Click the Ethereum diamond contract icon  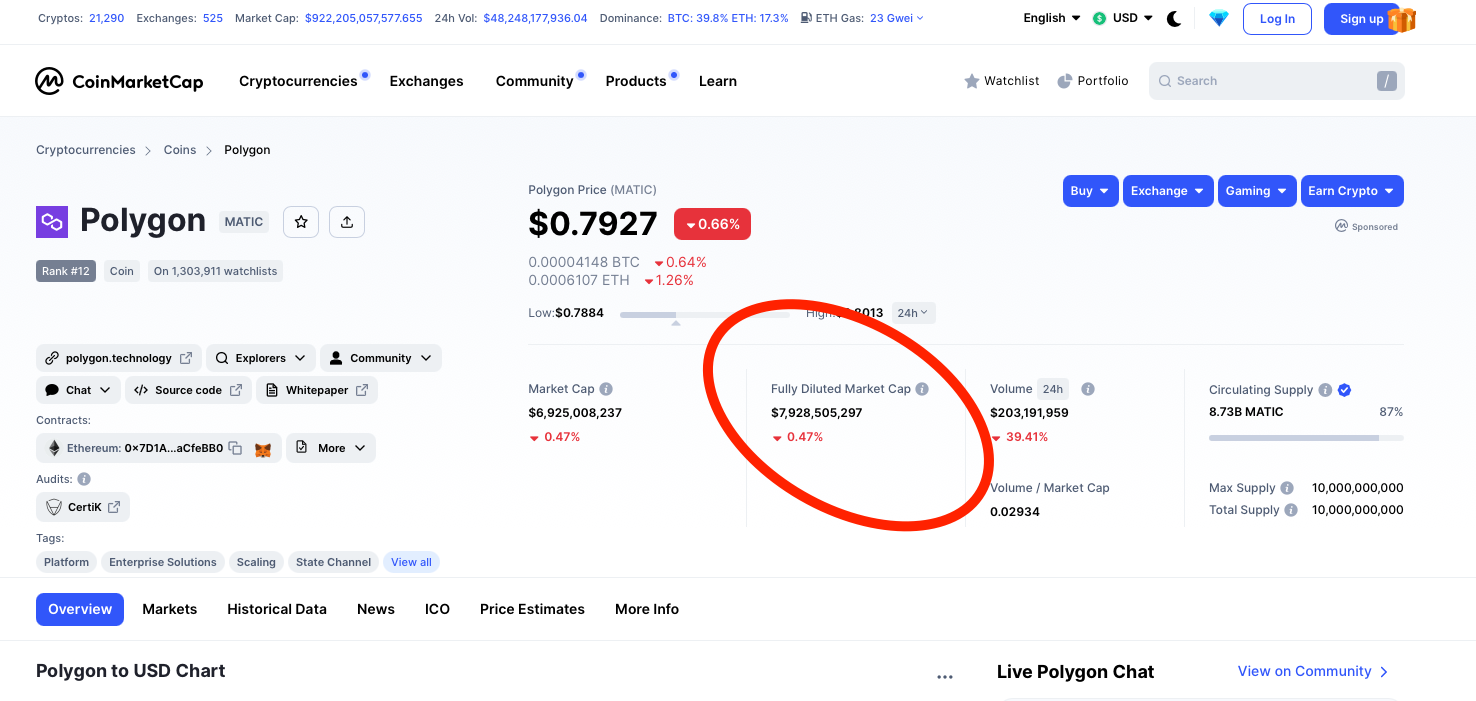[x=55, y=448]
